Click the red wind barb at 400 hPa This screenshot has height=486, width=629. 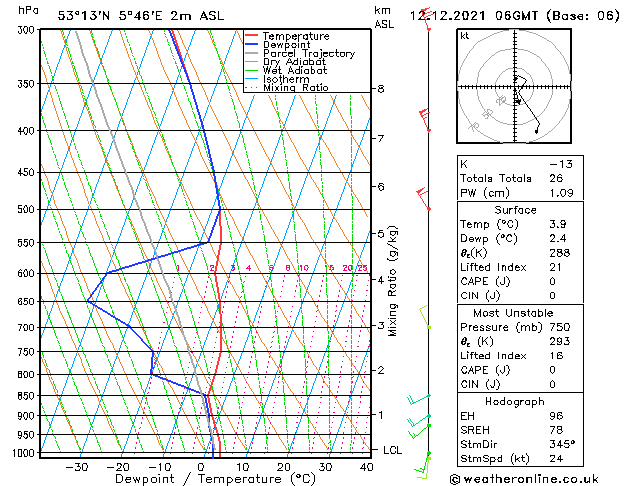(425, 119)
